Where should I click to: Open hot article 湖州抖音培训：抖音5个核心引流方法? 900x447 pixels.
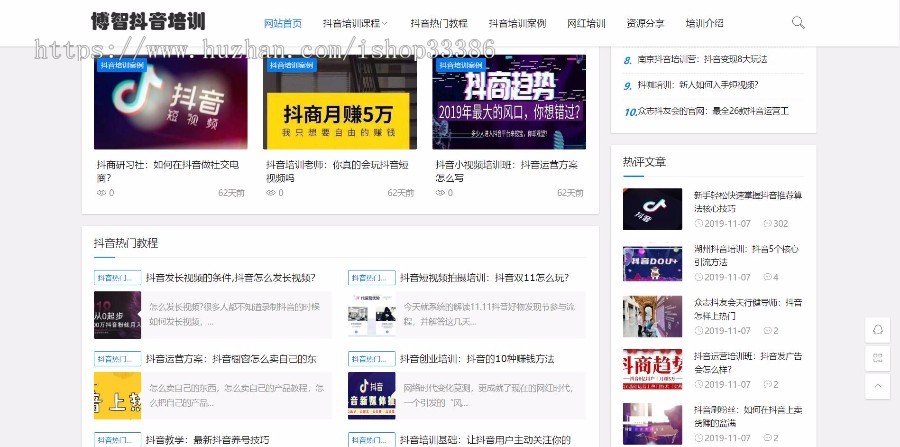pos(746,255)
